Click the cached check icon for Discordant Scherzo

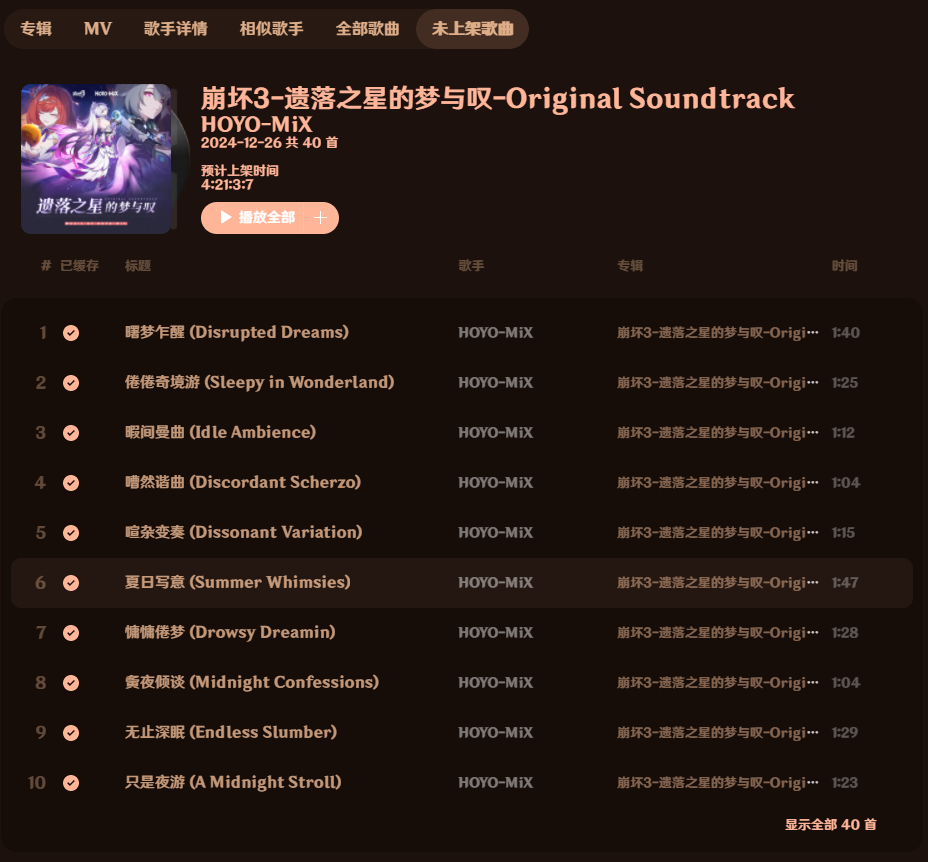coord(71,483)
